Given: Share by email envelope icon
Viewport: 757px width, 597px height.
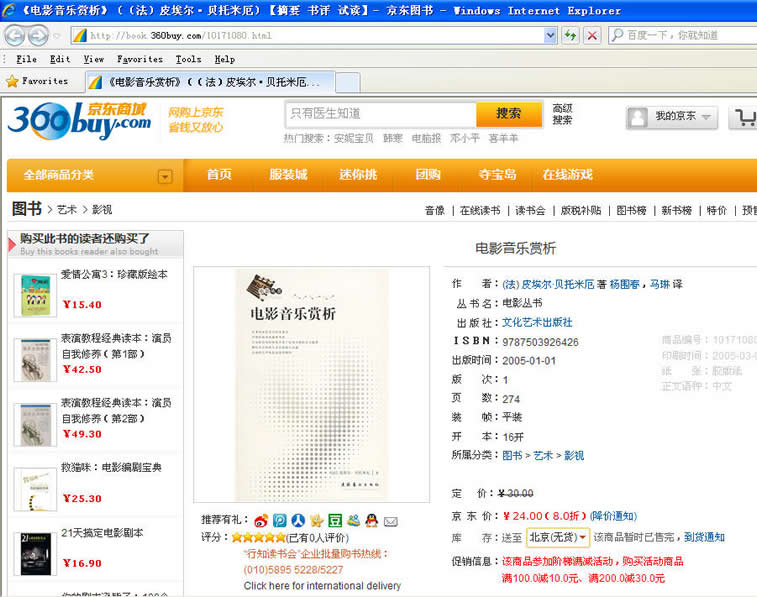Looking at the screenshot, I should [391, 521].
